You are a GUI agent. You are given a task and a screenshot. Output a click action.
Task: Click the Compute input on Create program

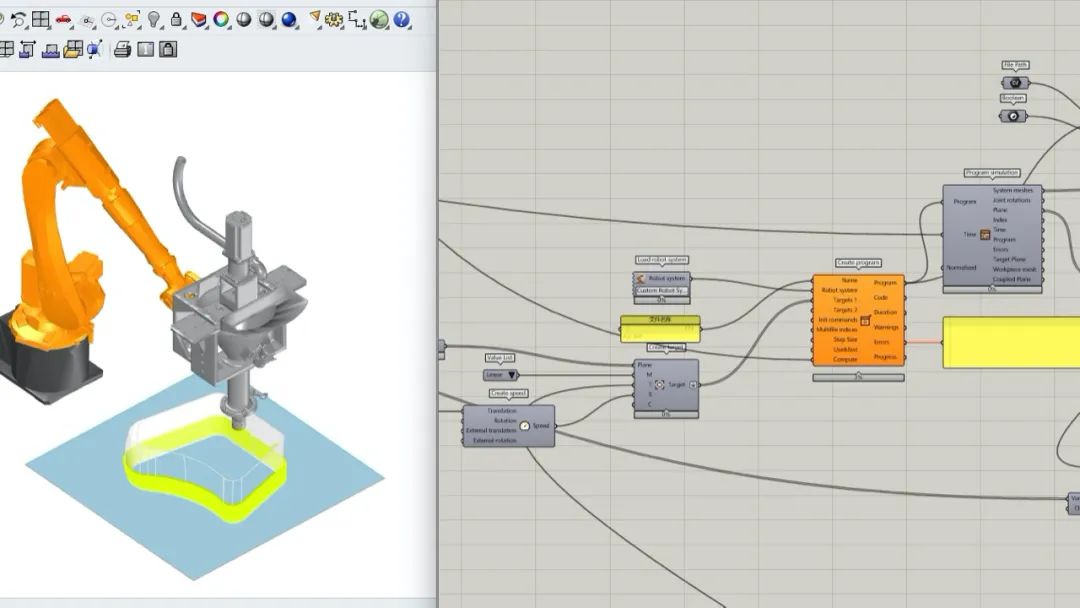click(845, 359)
